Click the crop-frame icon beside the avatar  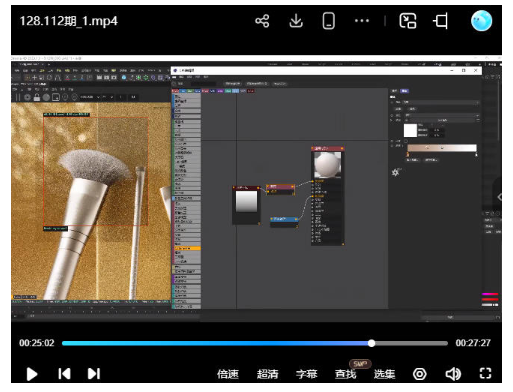click(440, 21)
